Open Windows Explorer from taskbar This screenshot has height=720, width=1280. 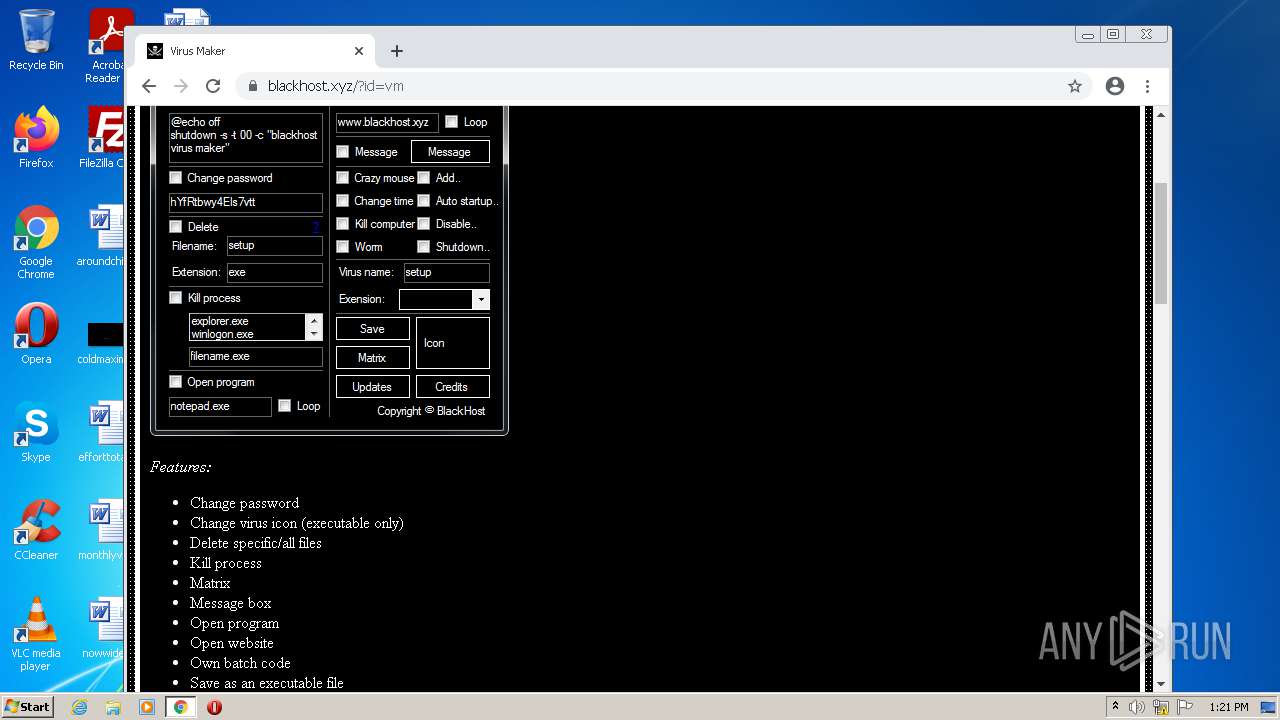tap(113, 707)
